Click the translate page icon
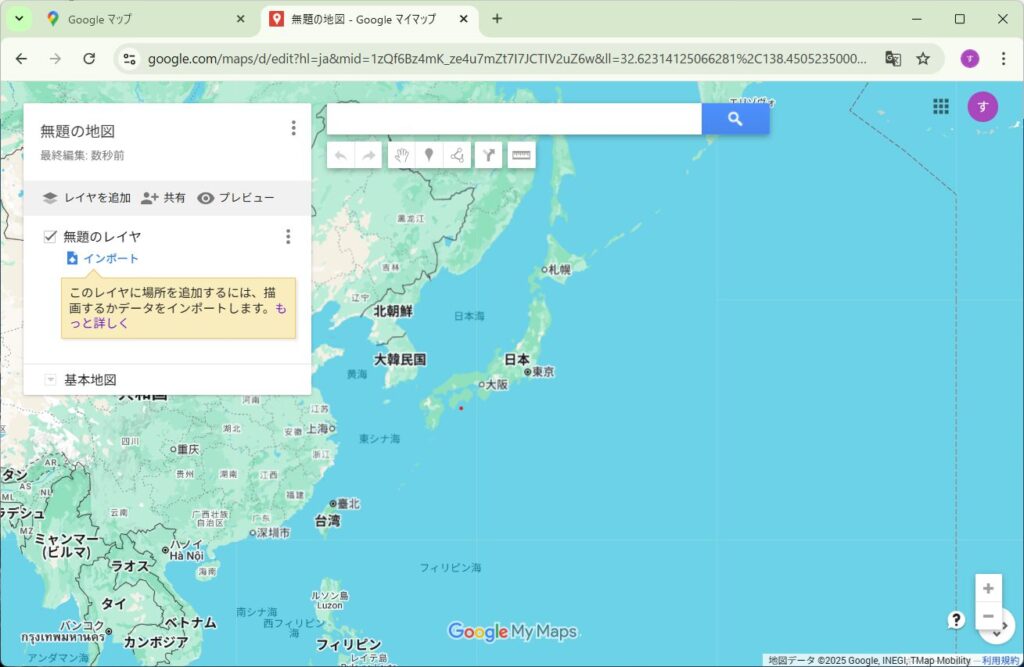This screenshot has width=1024, height=667. click(893, 59)
